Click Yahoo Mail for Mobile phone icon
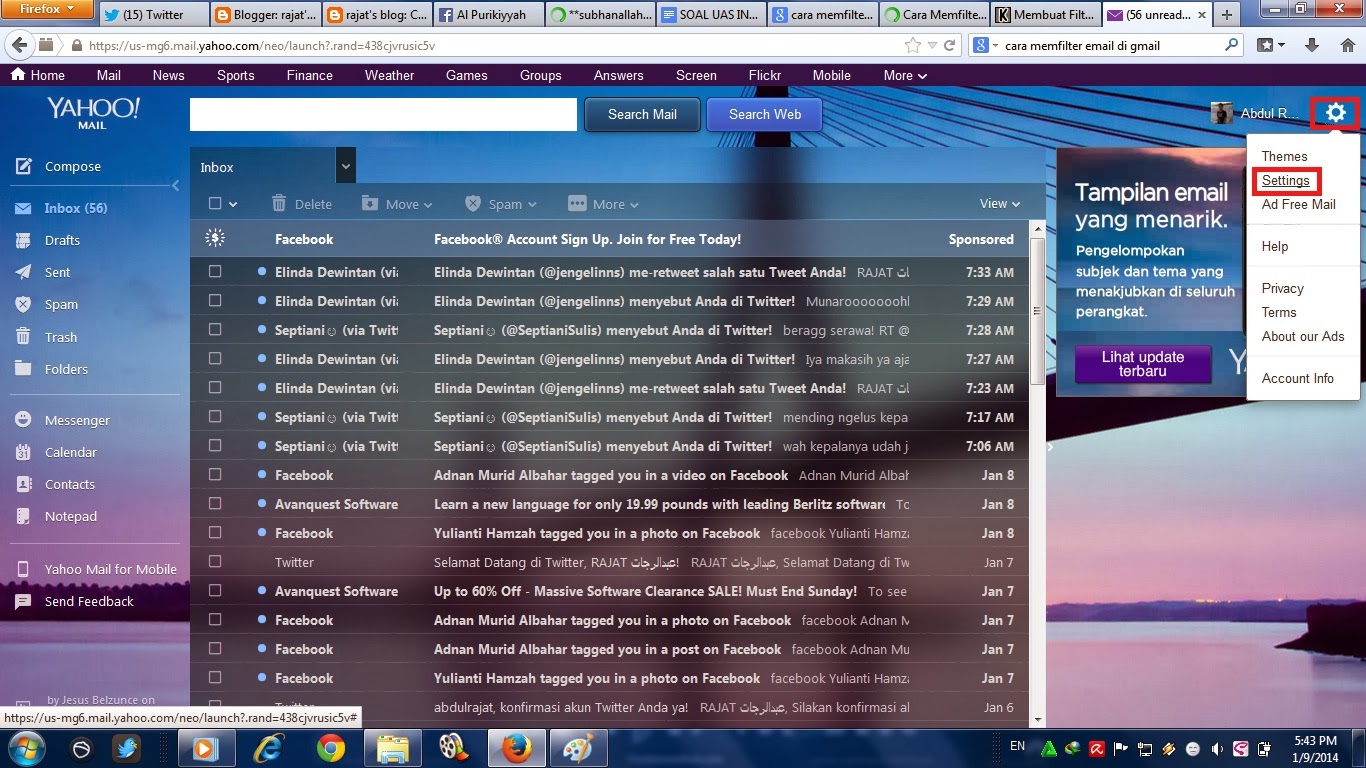Screen dimensions: 1366x768 23,569
